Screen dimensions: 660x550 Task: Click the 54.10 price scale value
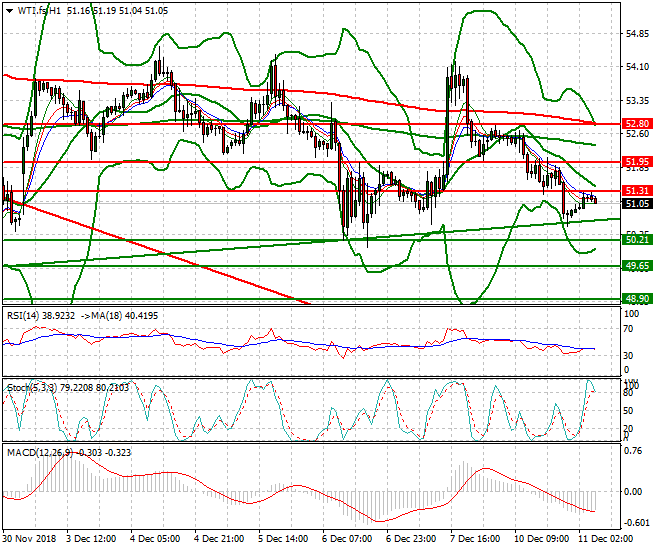(637, 66)
